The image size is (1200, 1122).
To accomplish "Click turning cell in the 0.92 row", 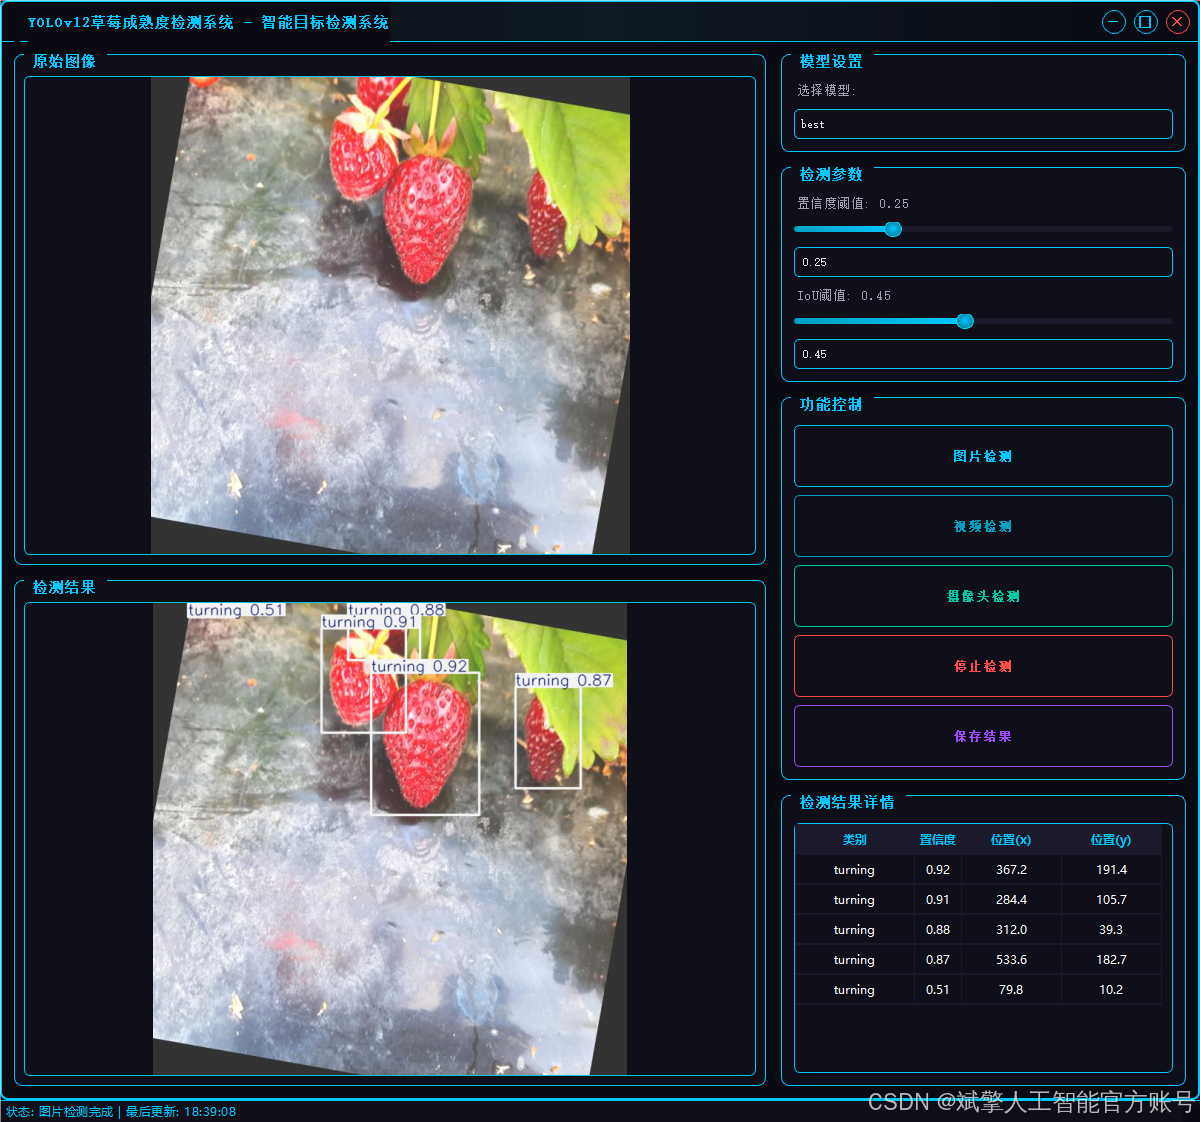I will tap(855, 870).
